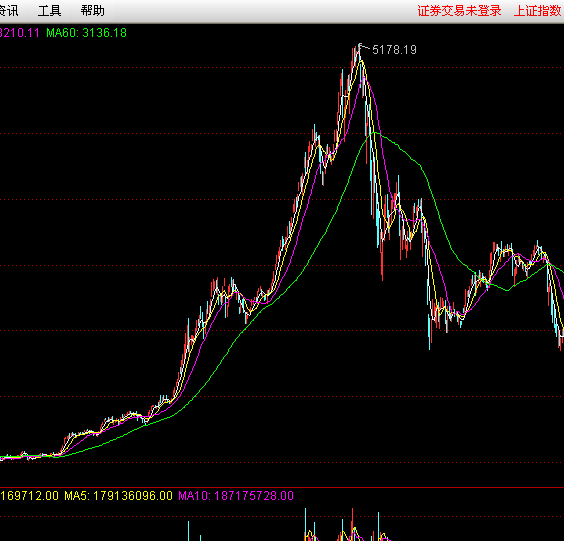Click the 3210.11 moving average value
The width and height of the screenshot is (564, 541).
tap(19, 33)
